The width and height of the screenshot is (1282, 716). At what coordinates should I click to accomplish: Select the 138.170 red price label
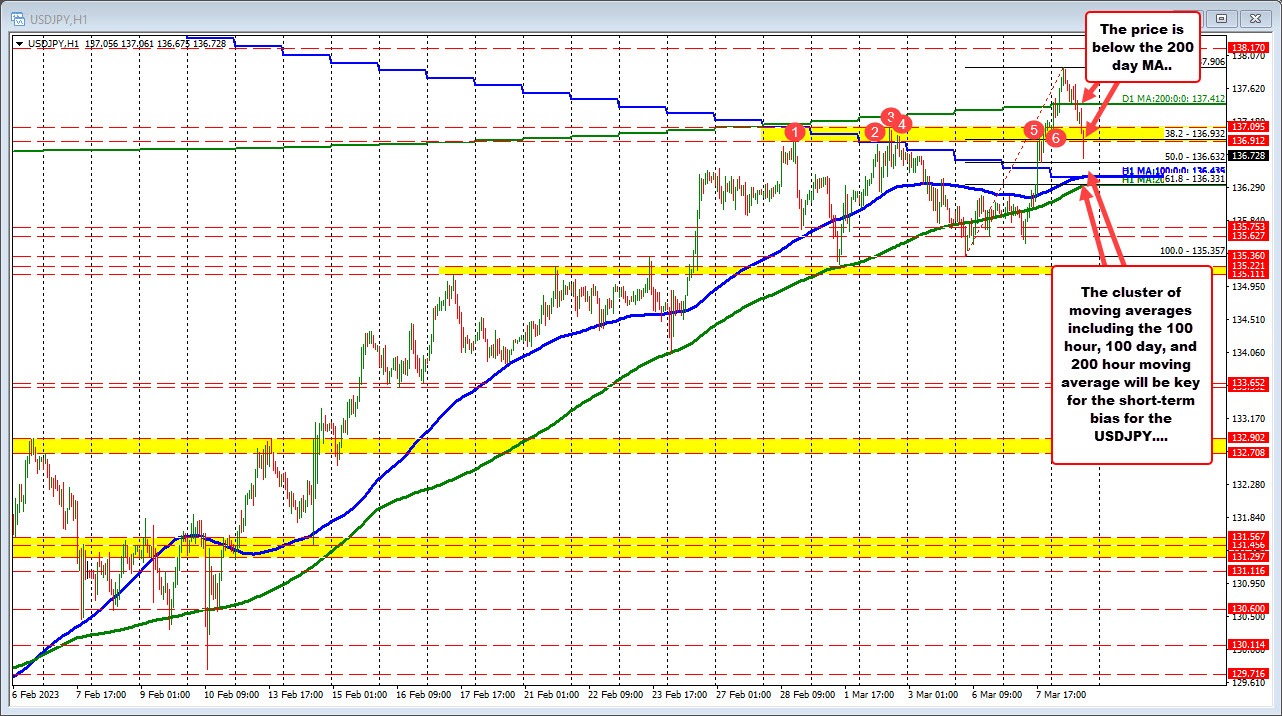[x=1246, y=47]
